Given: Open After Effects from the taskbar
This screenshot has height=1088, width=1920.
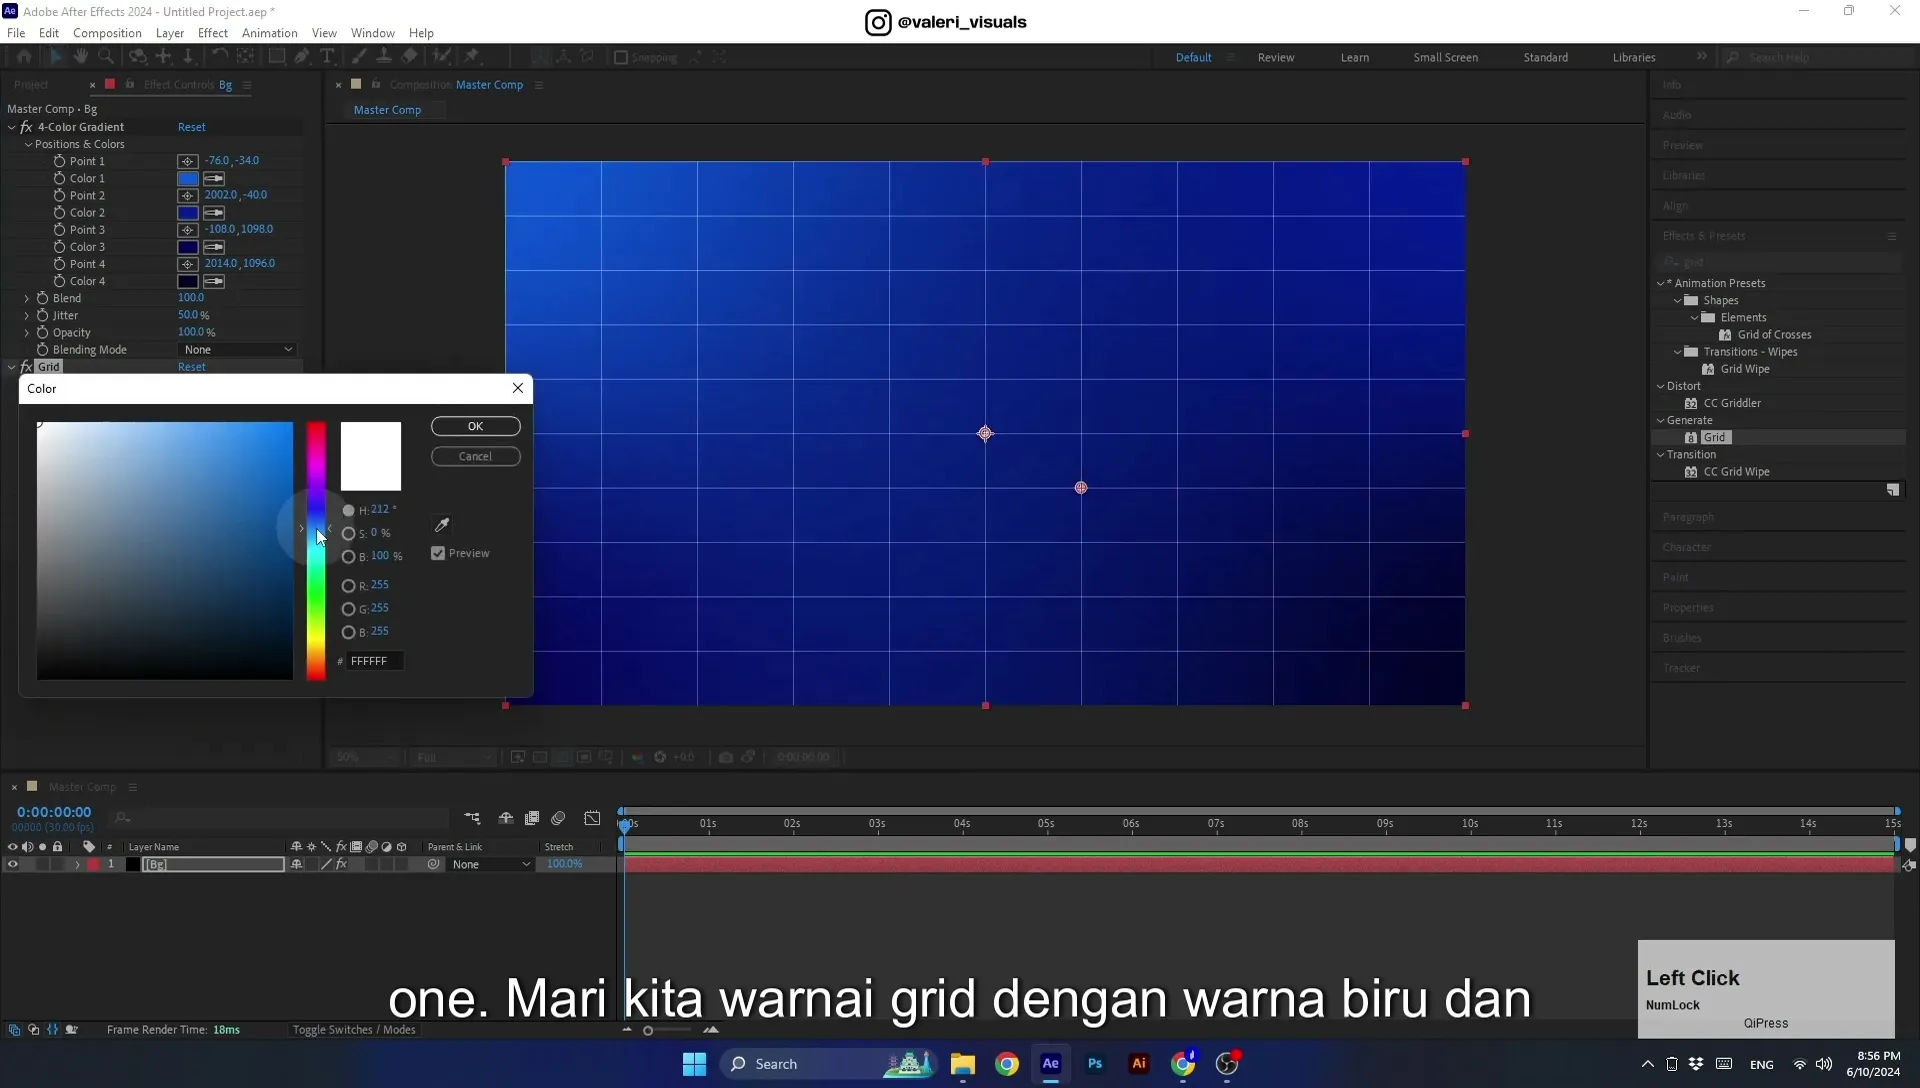Looking at the screenshot, I should [x=1051, y=1064].
